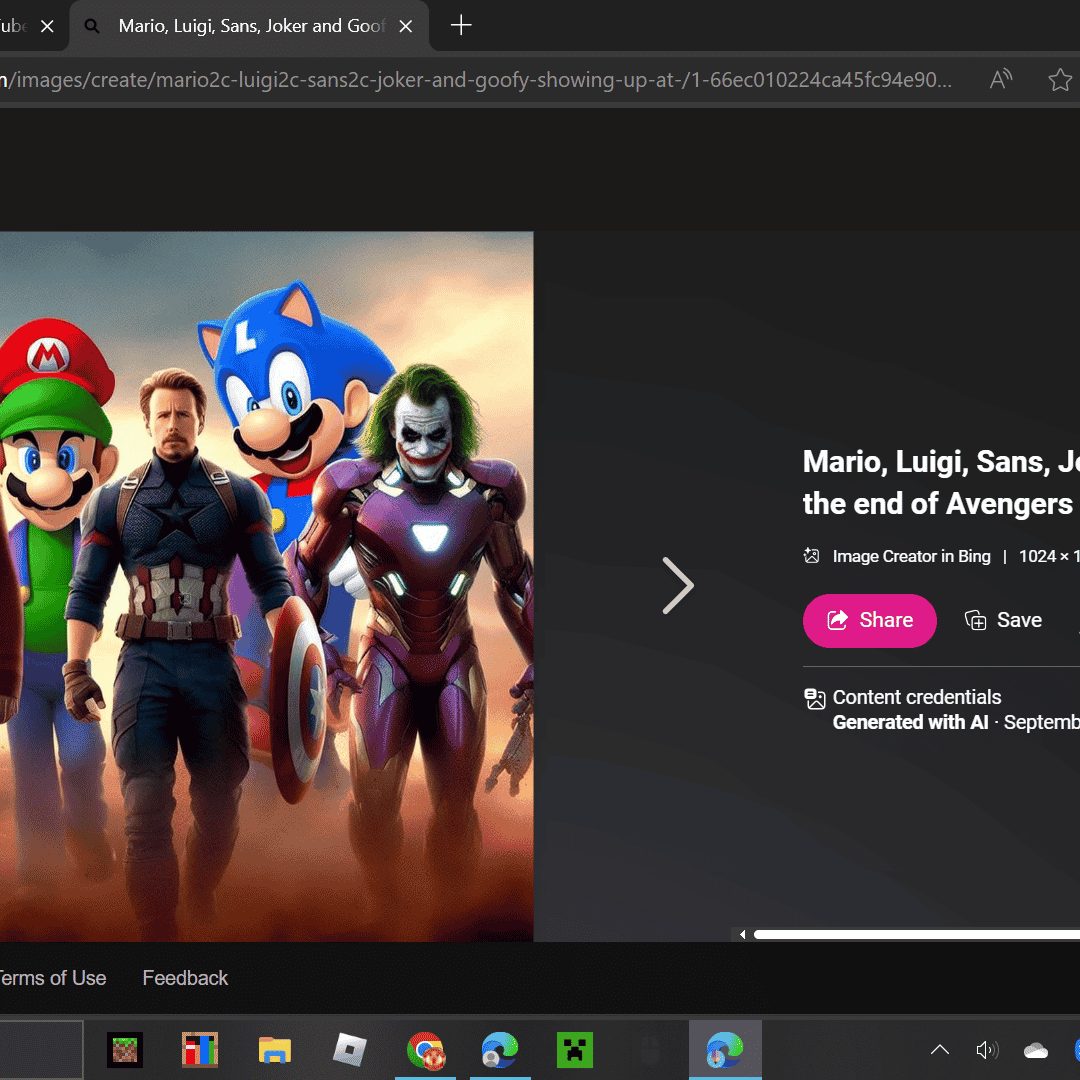Screen dimensions: 1080x1080
Task: Add this page to favorites with the star icon
Action: click(x=1059, y=80)
